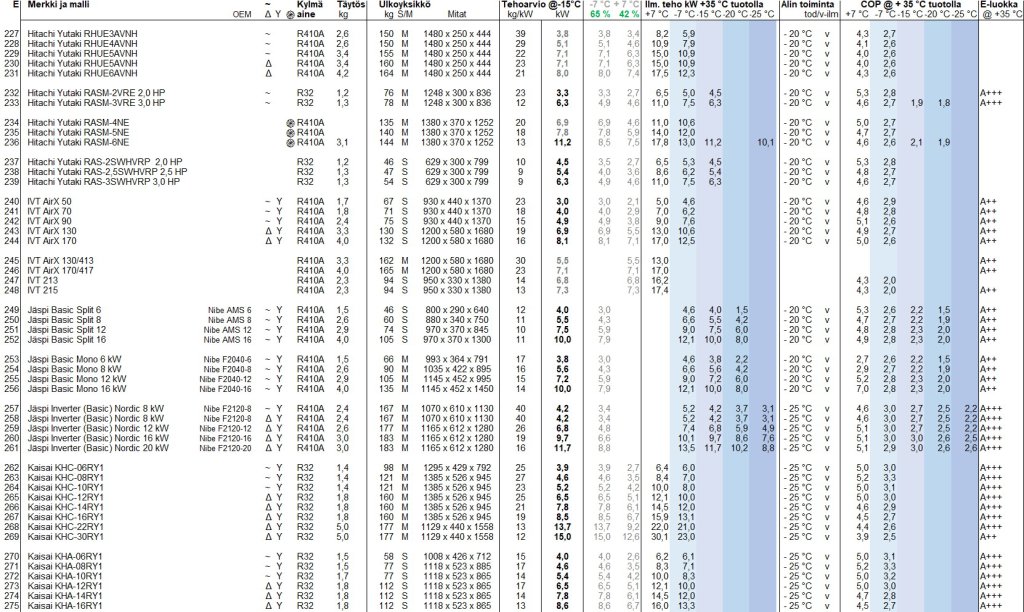
Task: Select the 'Hitachi Yutaki RASM-3VRE 3,0 HP' cell
Action: point(96,103)
